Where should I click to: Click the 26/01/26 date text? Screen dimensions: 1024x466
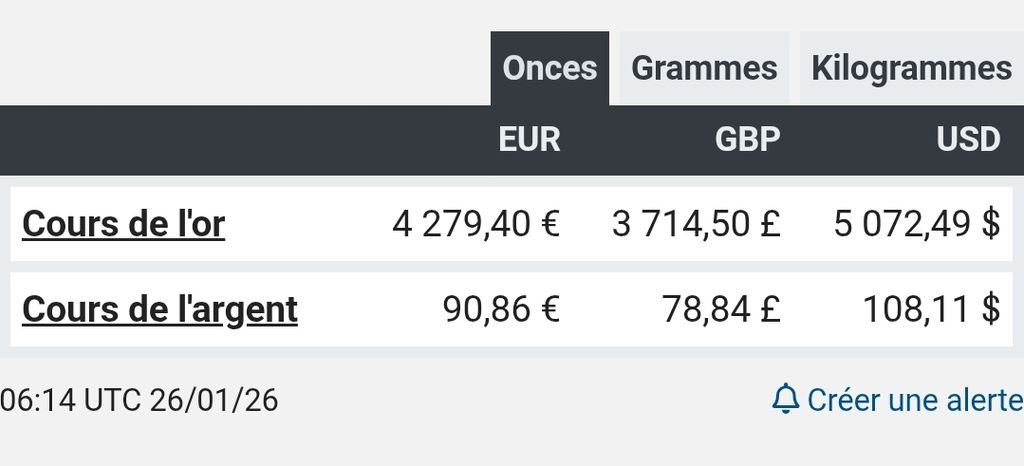(x=214, y=401)
